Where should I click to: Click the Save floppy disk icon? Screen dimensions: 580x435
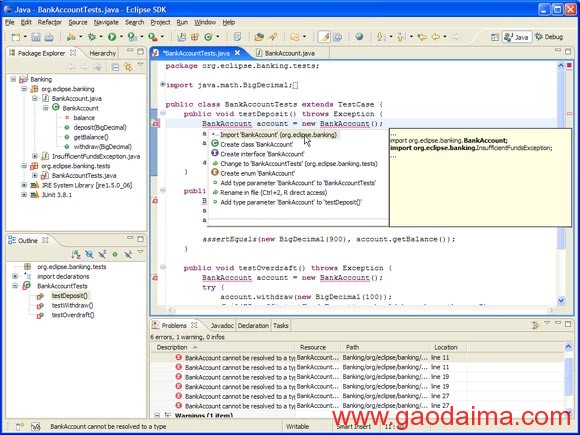coord(36,37)
